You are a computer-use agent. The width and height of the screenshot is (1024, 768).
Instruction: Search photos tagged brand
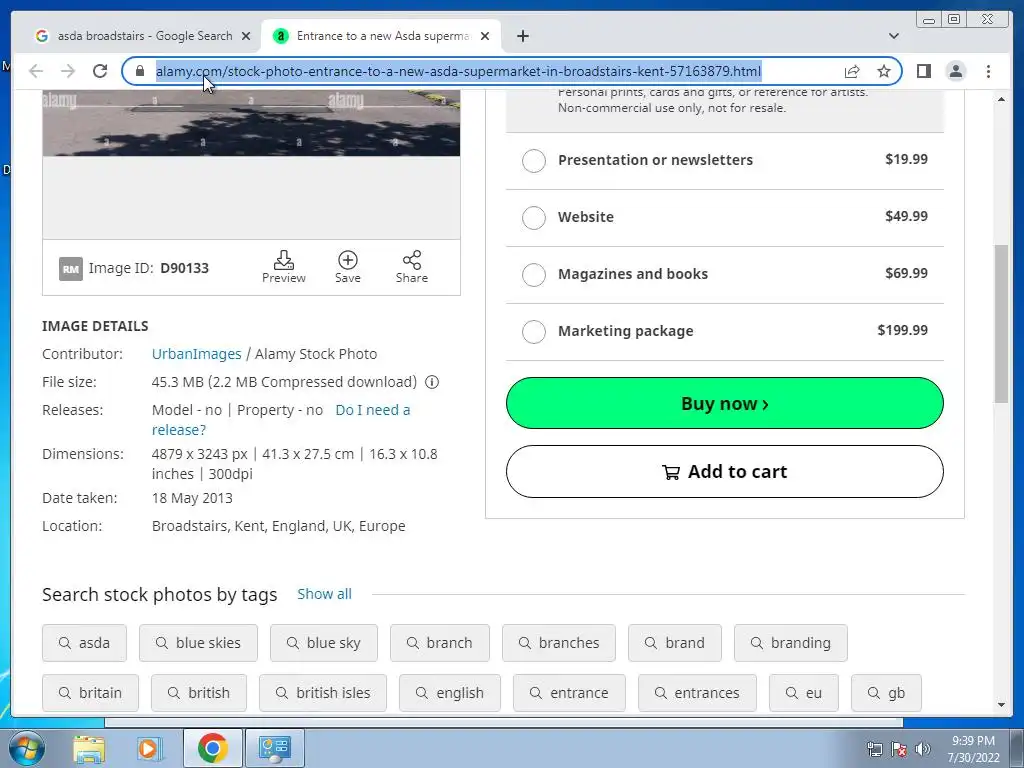tap(675, 643)
